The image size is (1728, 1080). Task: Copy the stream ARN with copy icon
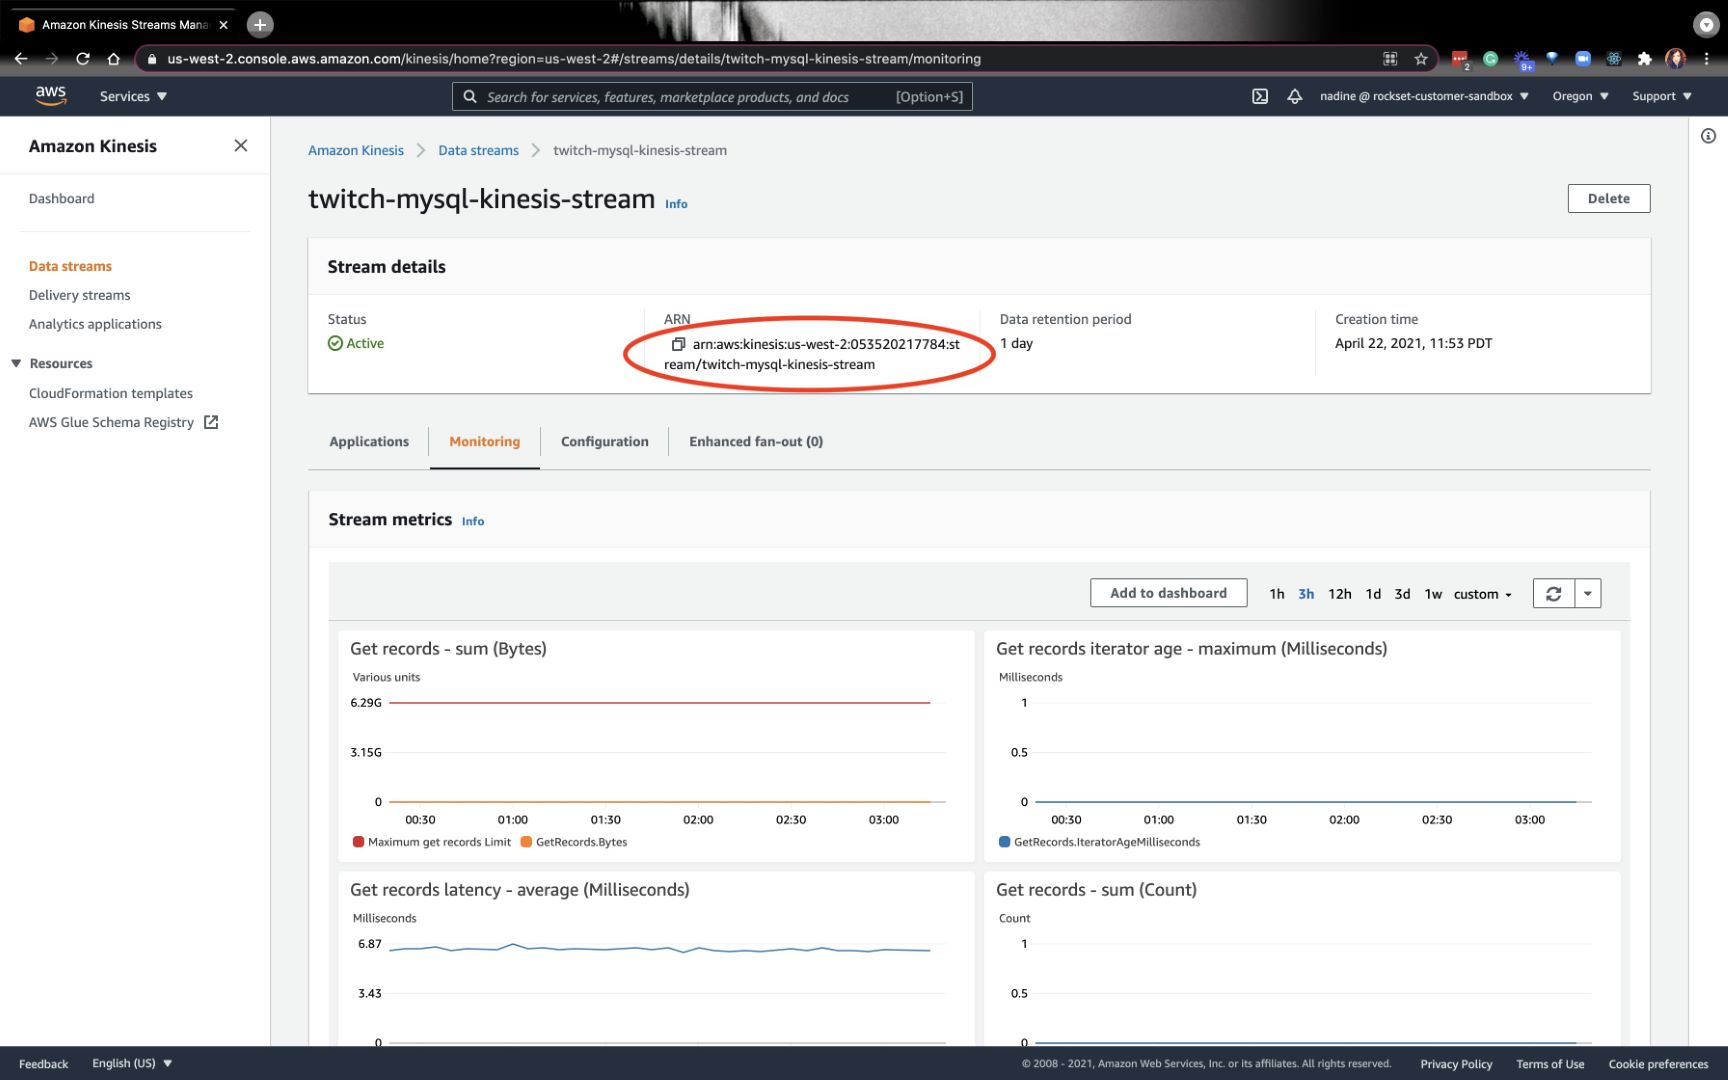point(678,344)
